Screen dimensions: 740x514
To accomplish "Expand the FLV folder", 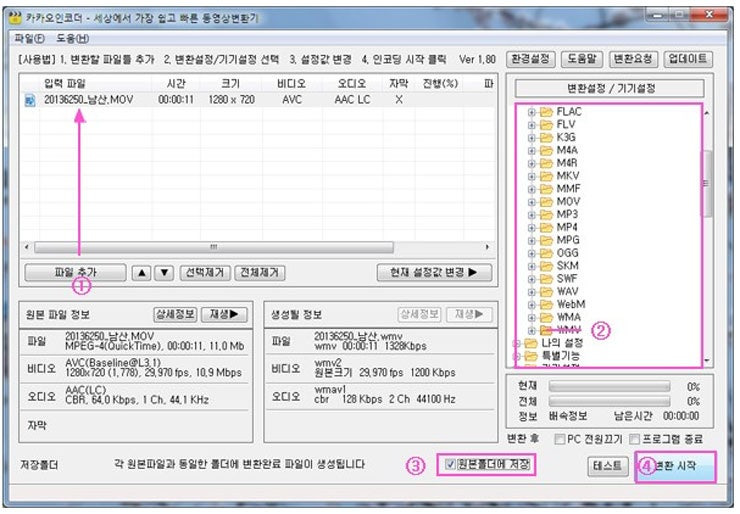I will point(531,125).
